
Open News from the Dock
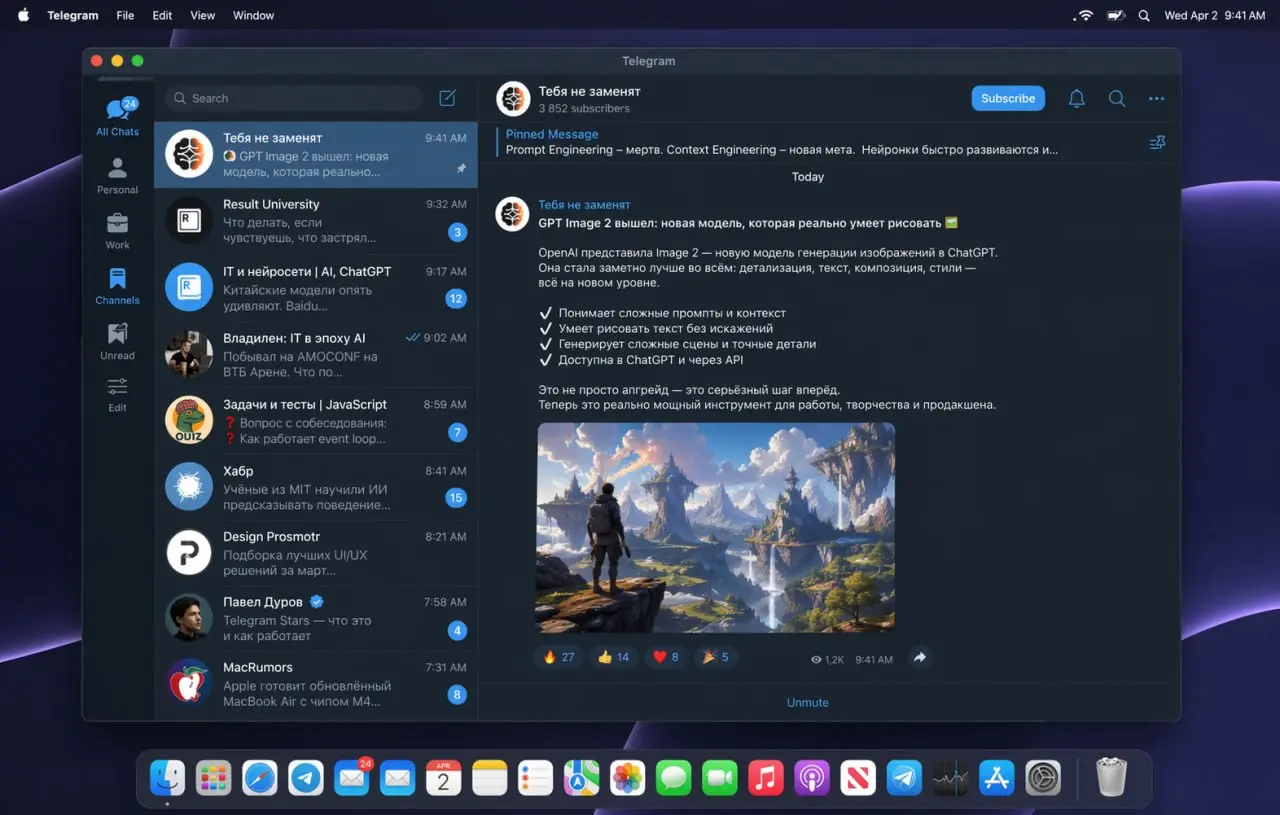tap(858, 777)
